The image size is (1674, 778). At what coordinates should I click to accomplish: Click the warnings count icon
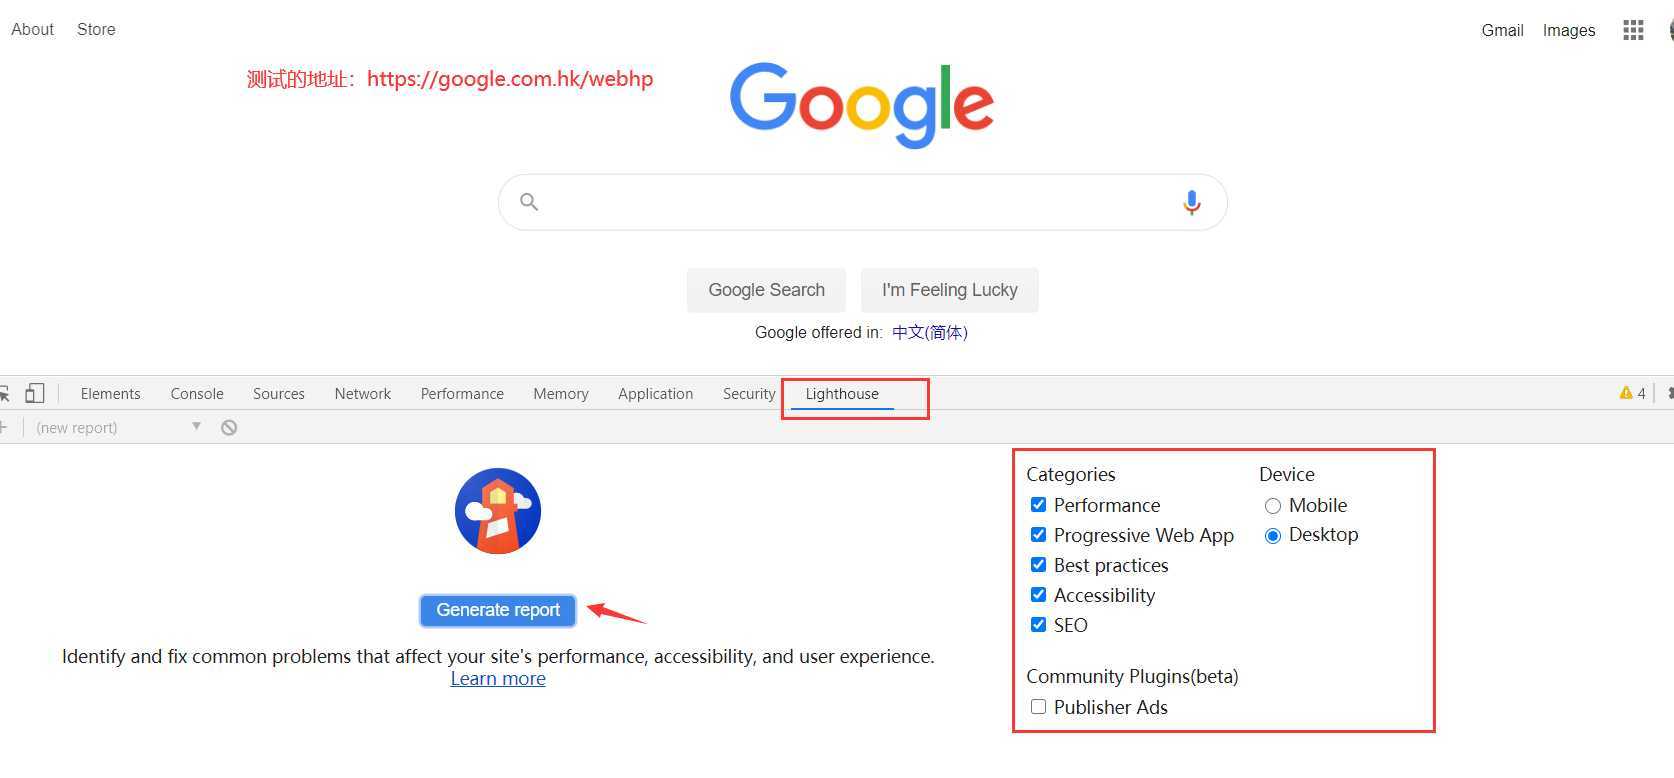(1631, 393)
